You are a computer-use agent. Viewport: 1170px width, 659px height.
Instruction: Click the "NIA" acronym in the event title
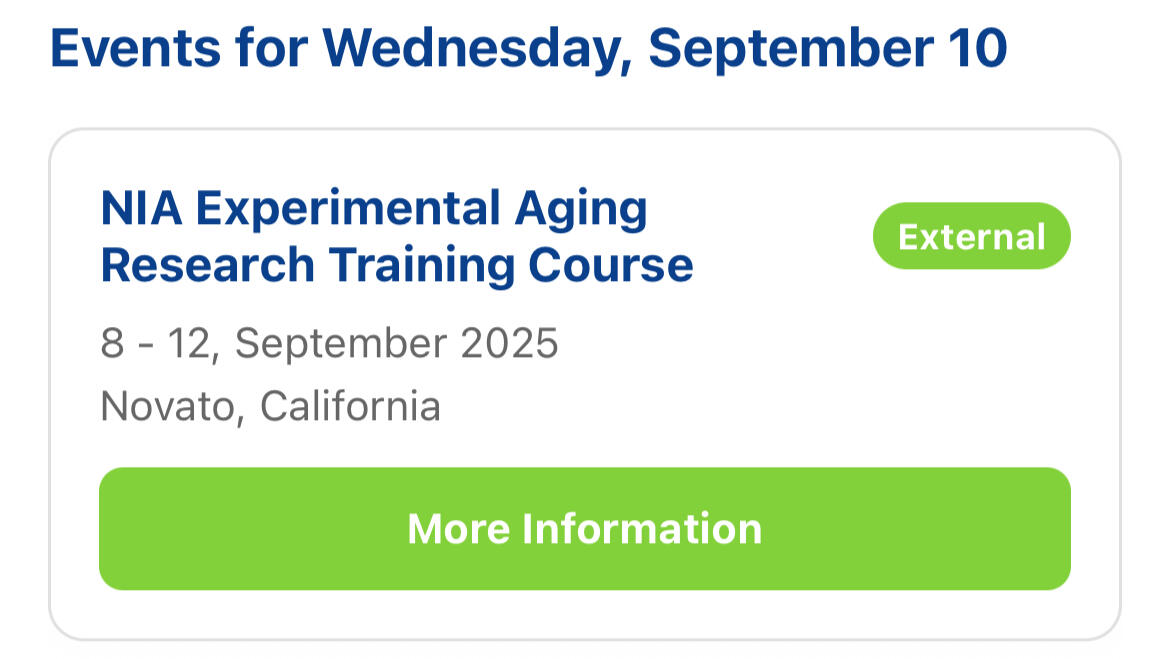coord(141,209)
